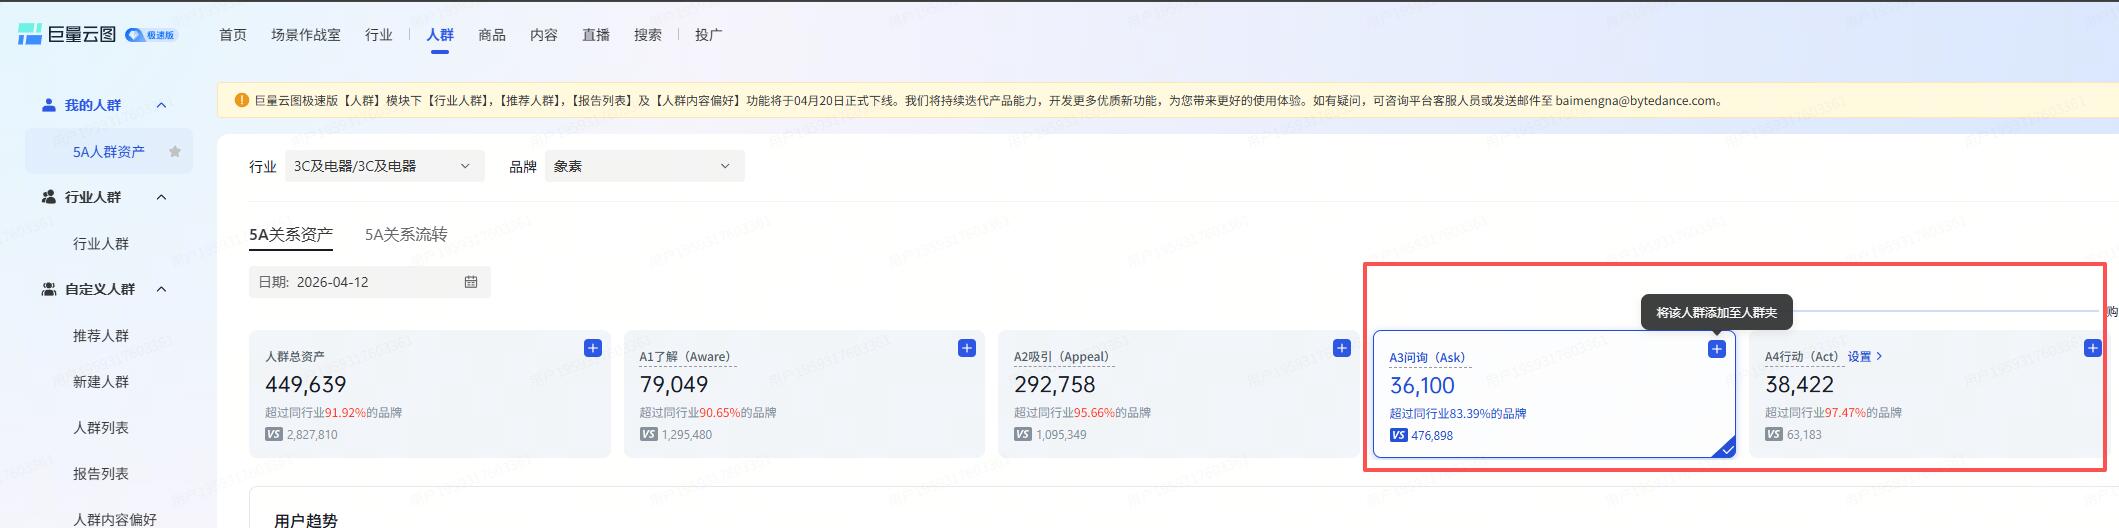This screenshot has width=2119, height=528.
Task: Click VS badge under A4行动
Action: coord(1774,435)
